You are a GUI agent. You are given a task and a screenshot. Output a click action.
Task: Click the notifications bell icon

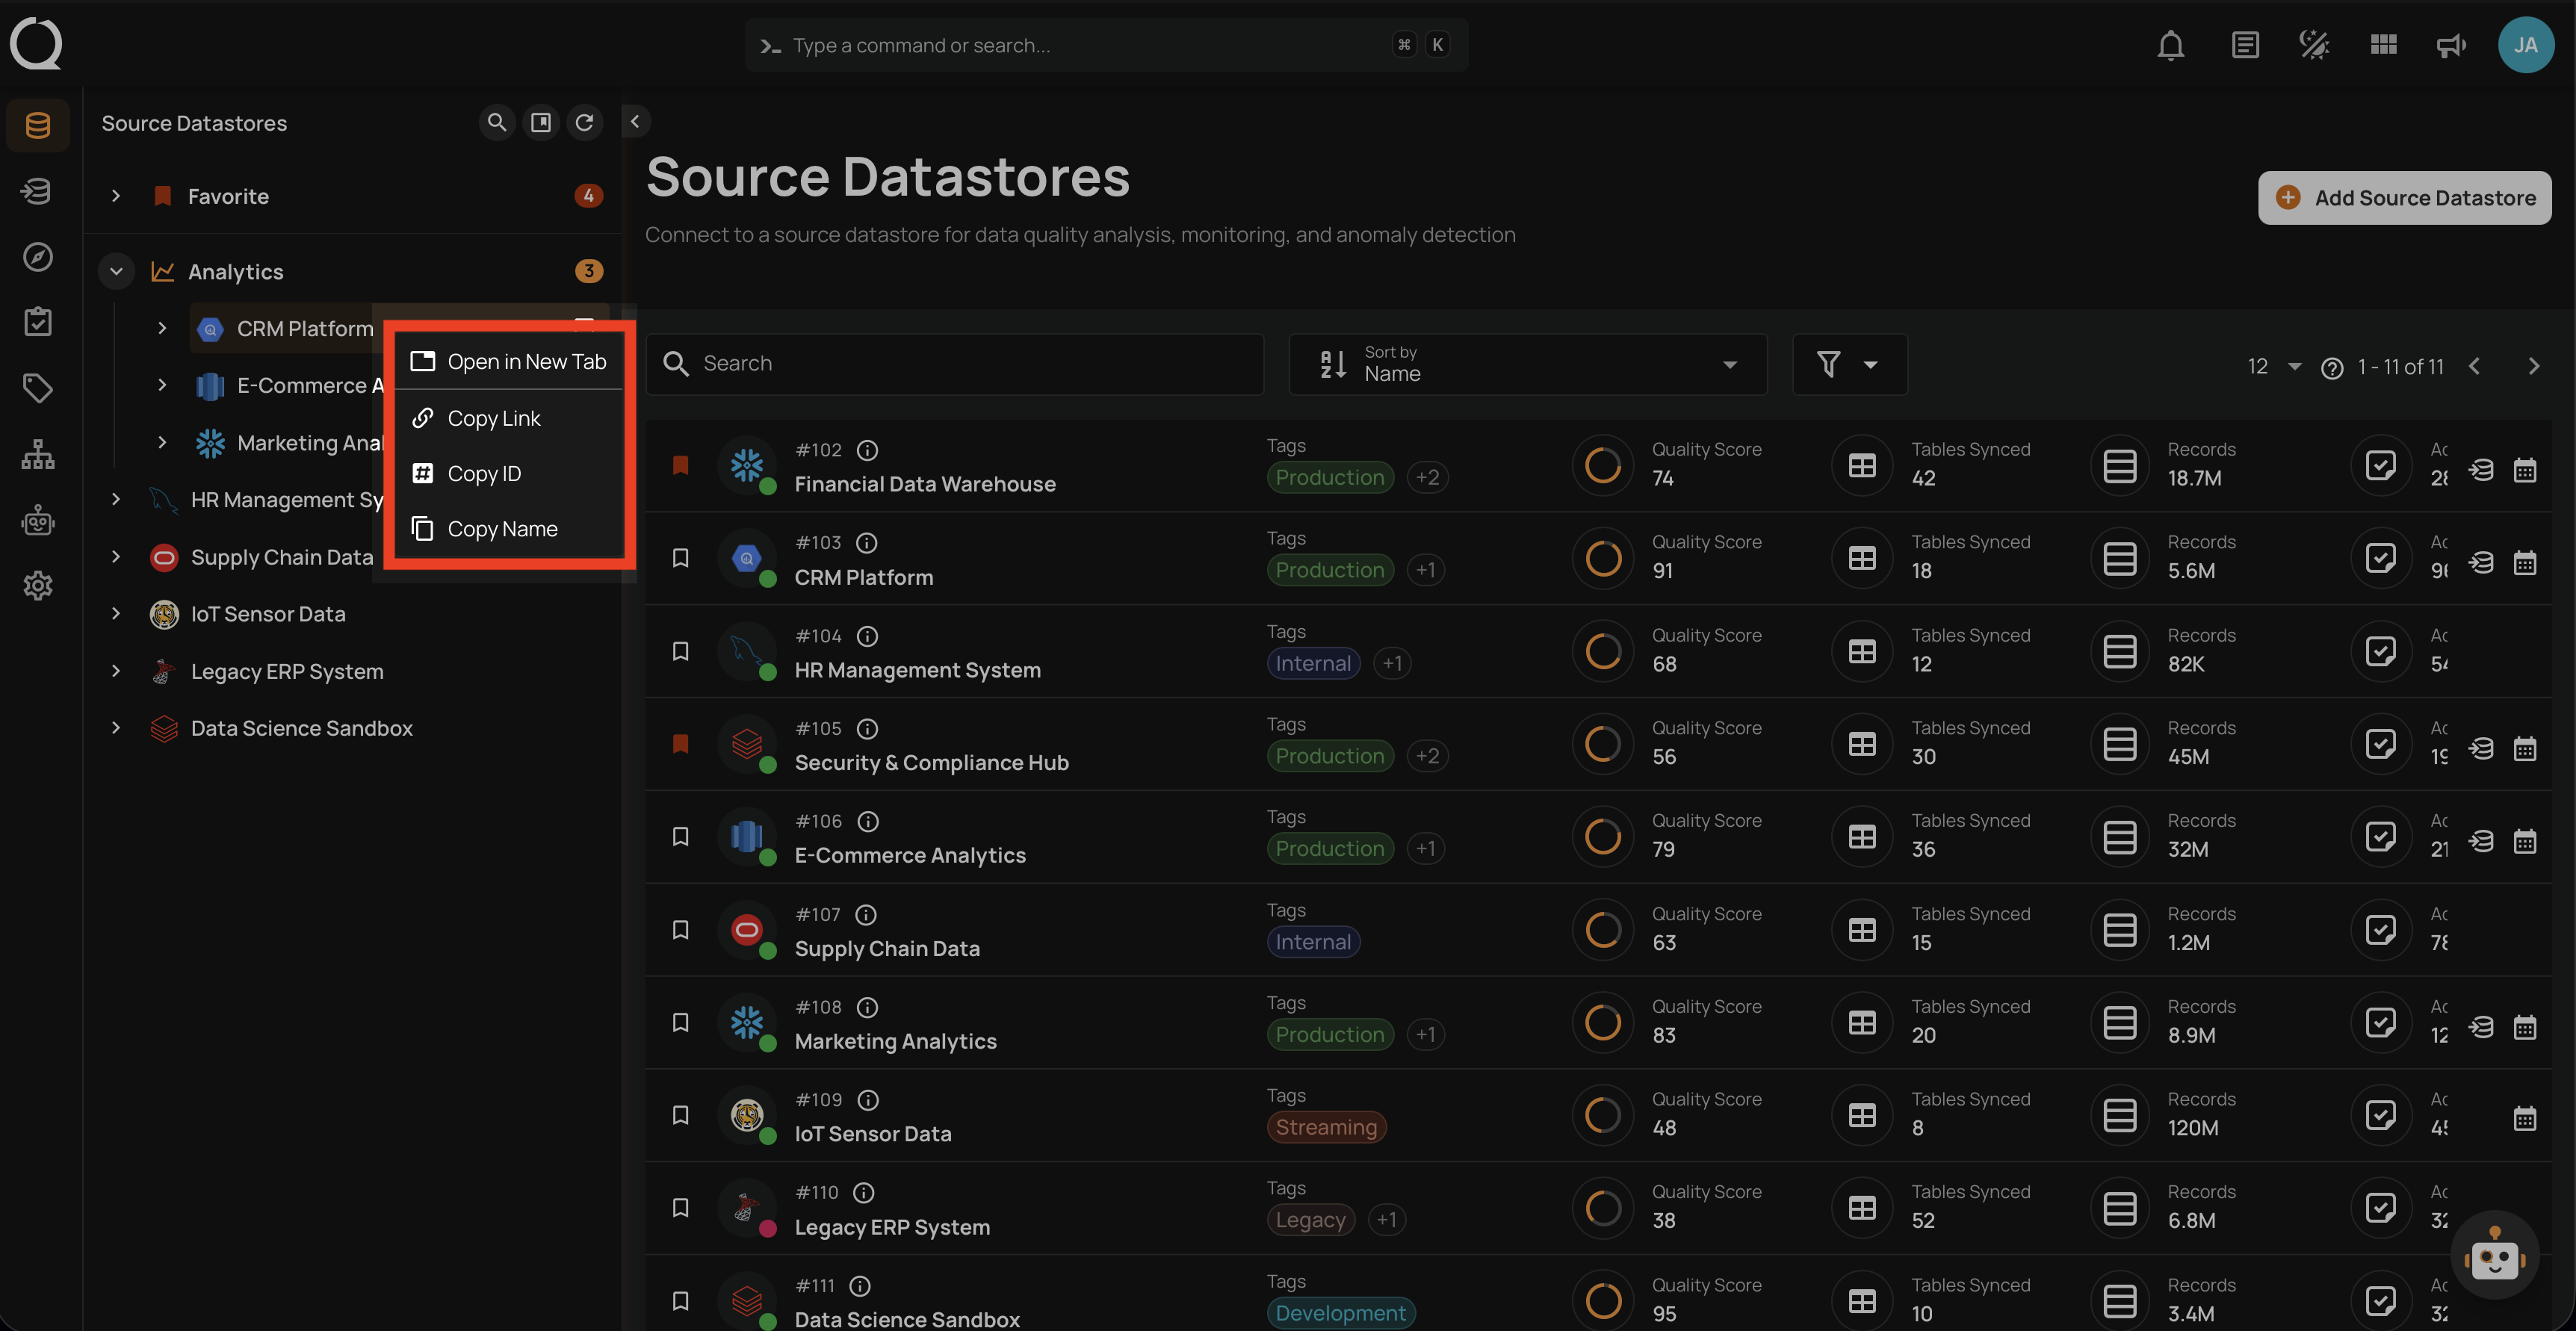coord(2170,45)
